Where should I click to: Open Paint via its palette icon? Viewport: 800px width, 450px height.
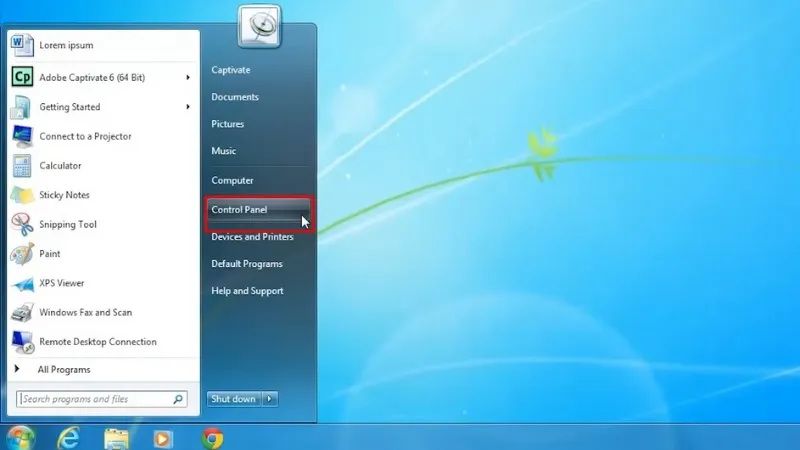tap(22, 254)
